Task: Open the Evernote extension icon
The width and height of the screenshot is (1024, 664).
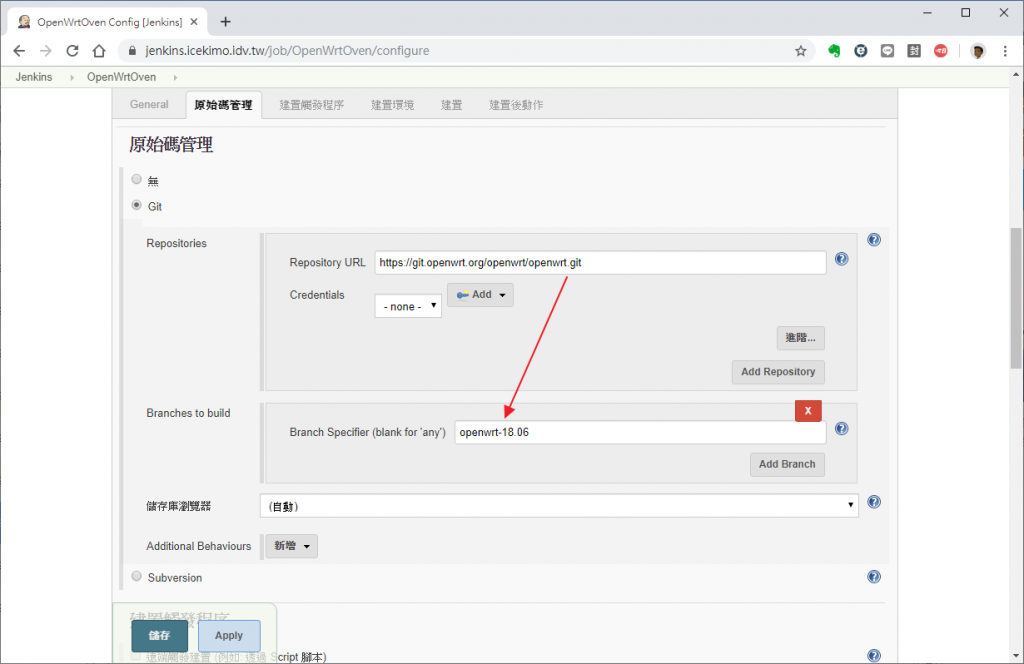Action: (834, 51)
